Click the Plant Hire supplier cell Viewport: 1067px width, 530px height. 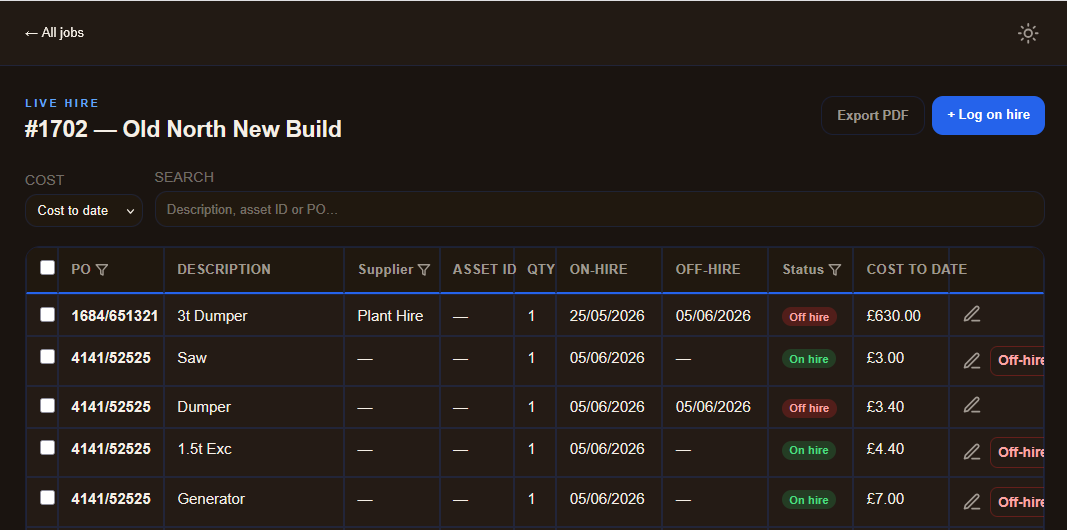[x=390, y=316]
